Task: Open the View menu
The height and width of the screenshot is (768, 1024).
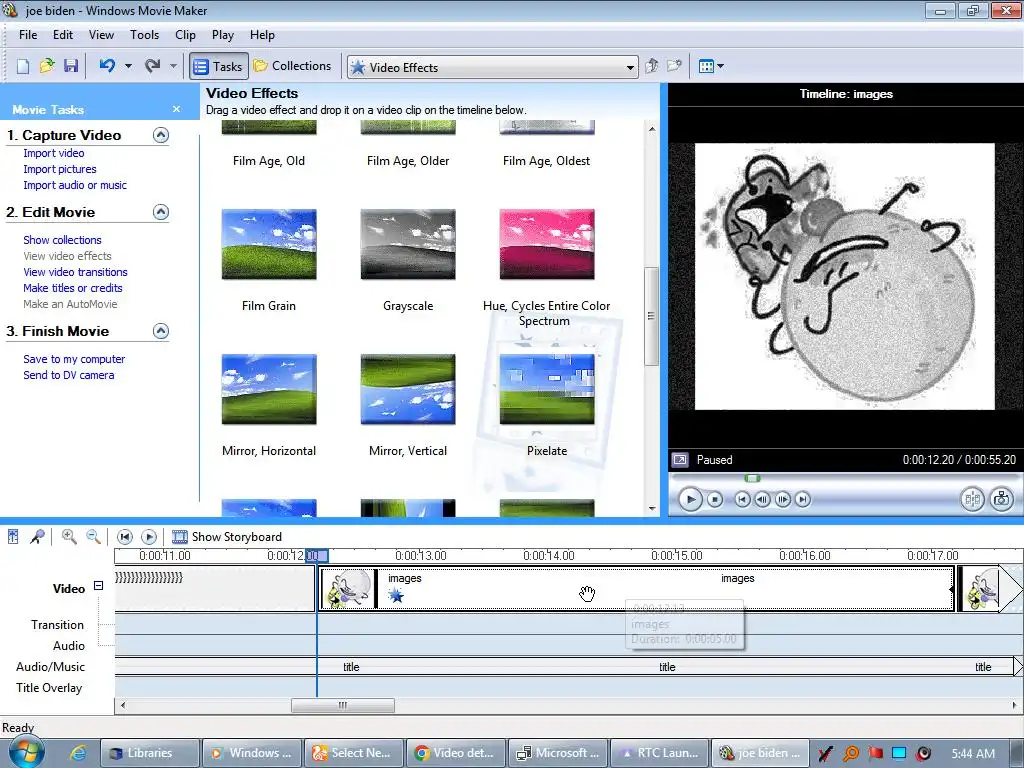Action: [101, 35]
